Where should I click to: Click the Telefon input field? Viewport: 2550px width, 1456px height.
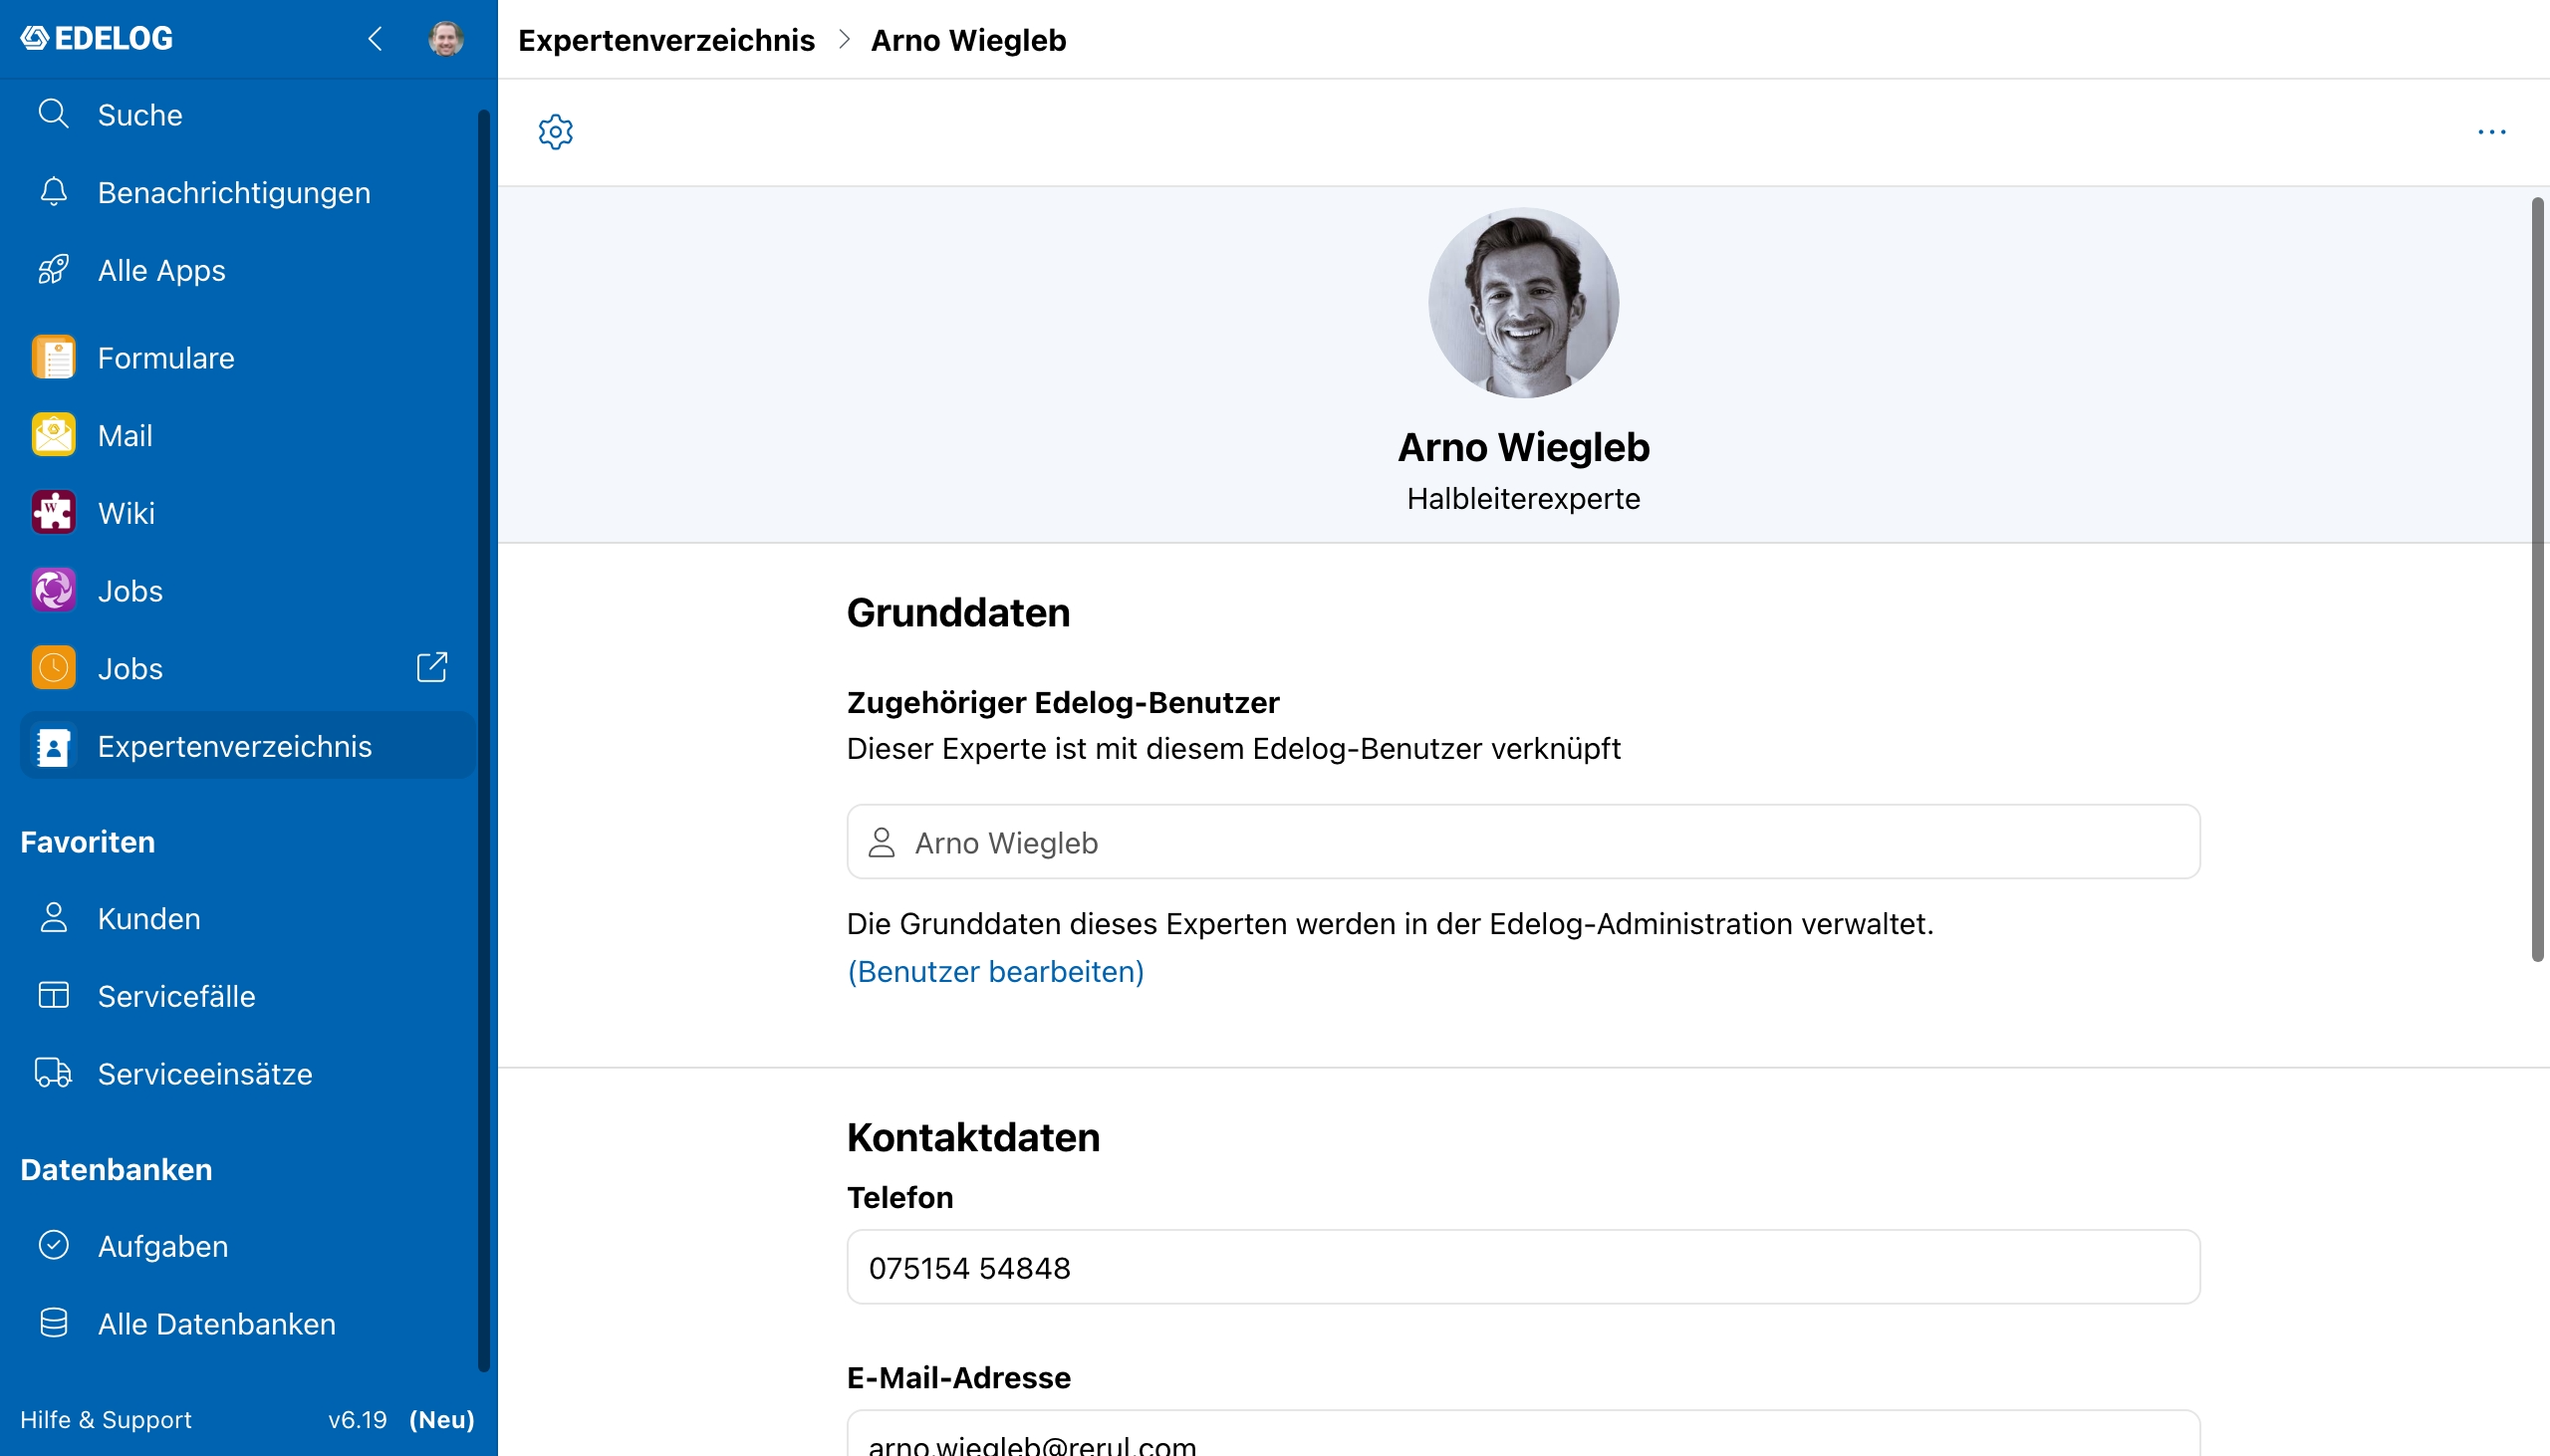(1523, 1267)
